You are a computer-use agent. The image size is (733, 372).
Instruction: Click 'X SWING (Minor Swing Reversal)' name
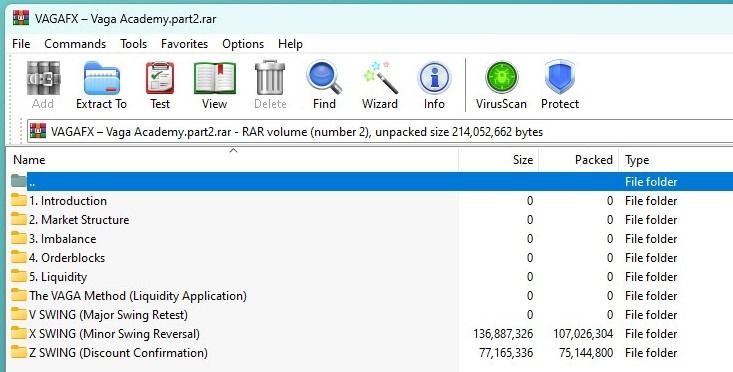(115, 334)
